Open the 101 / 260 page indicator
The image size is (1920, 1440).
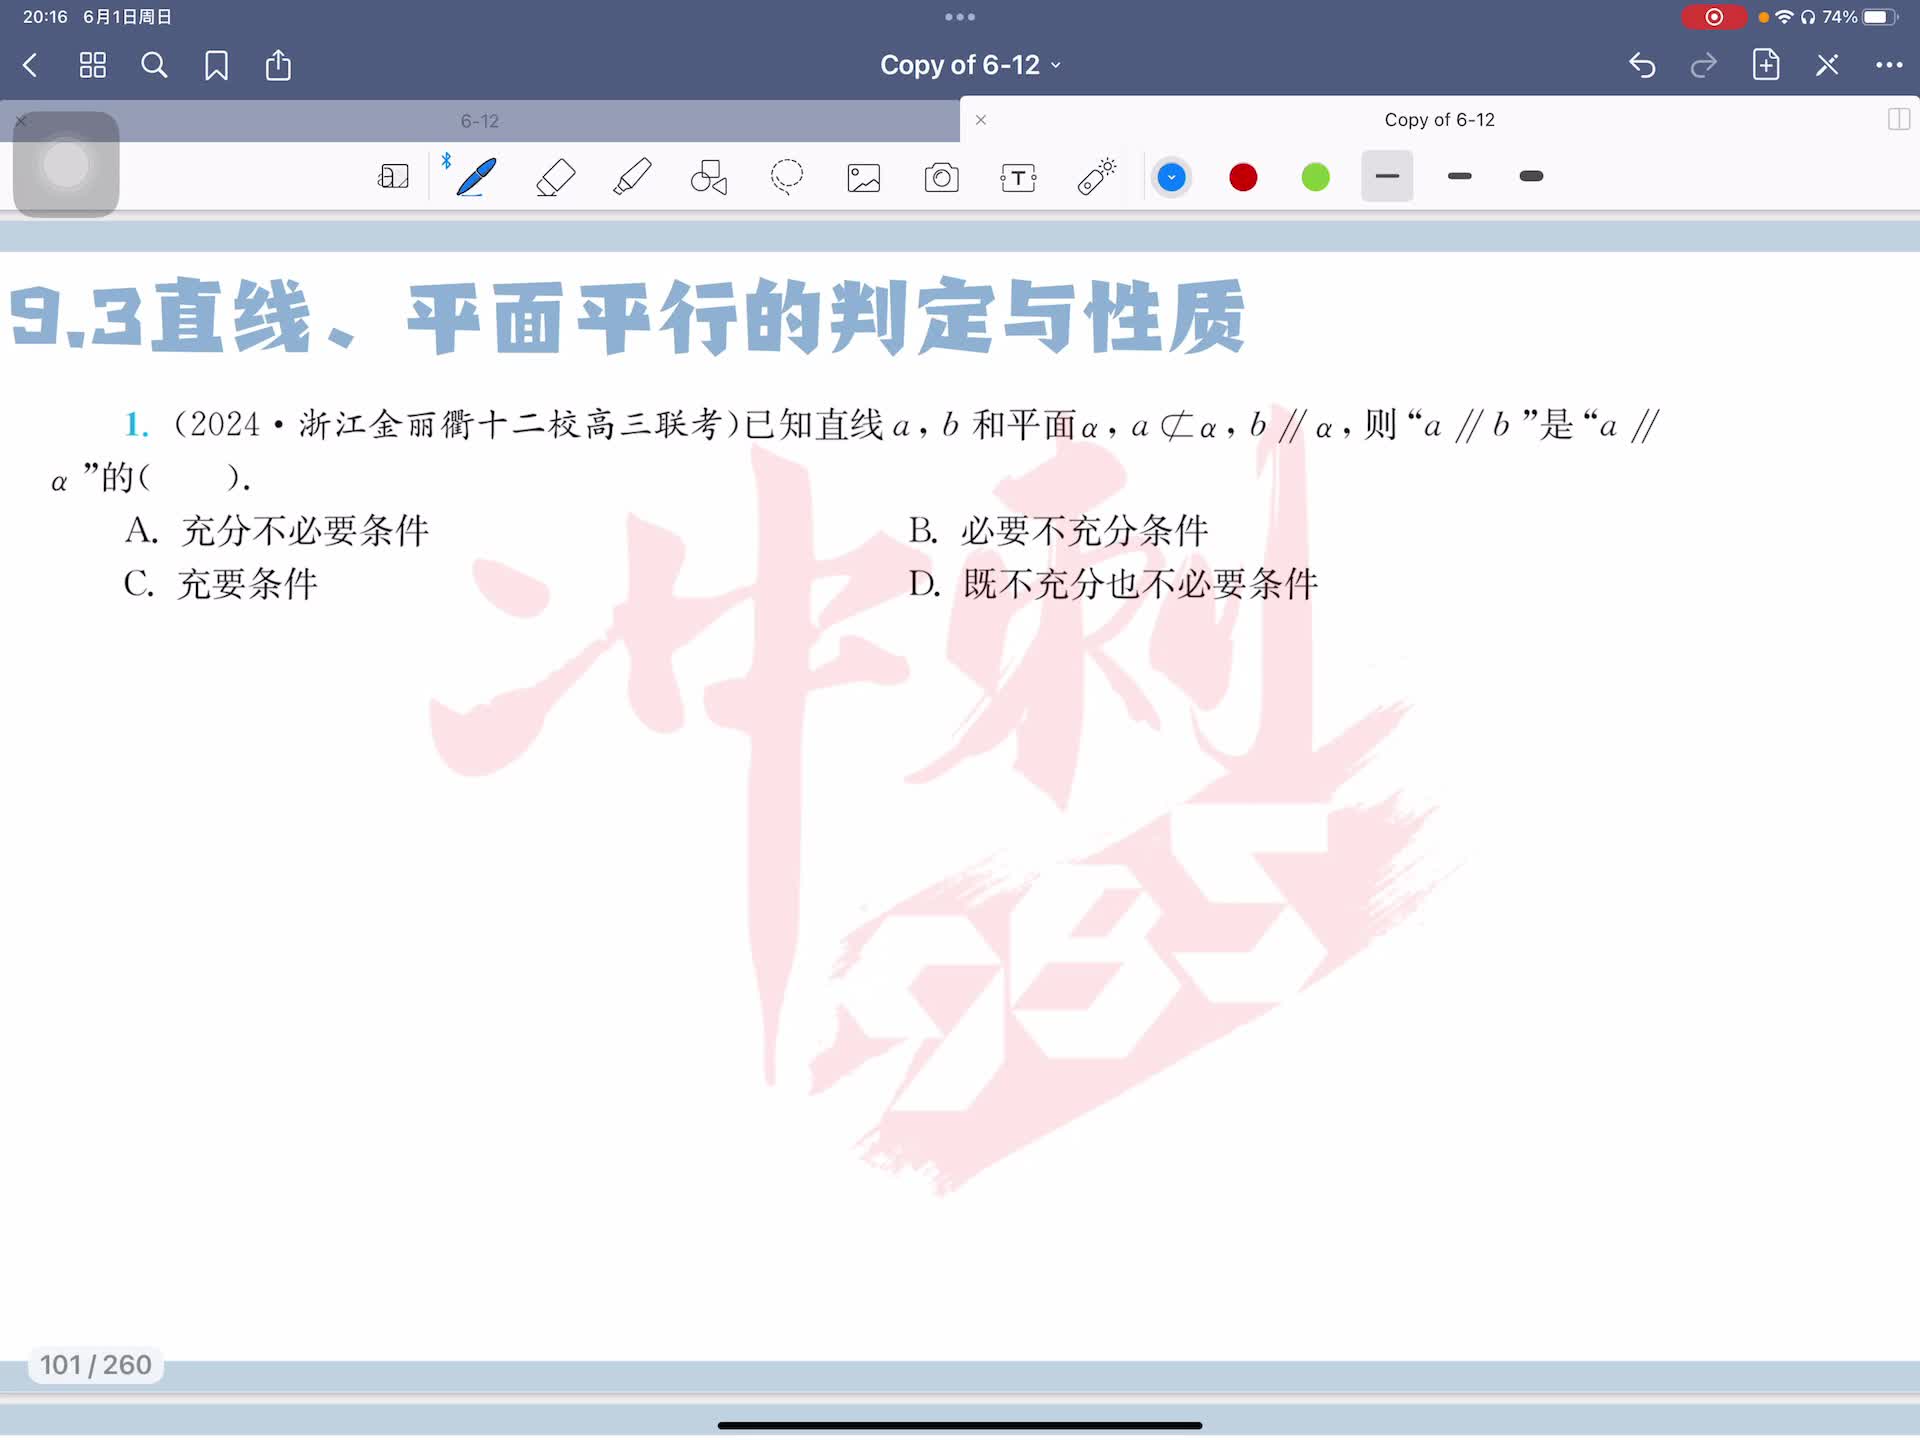(x=96, y=1365)
